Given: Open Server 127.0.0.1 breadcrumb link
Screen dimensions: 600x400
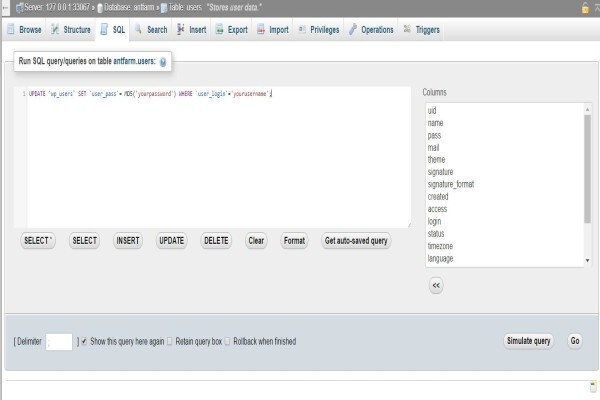Looking at the screenshot, I should [x=57, y=7].
